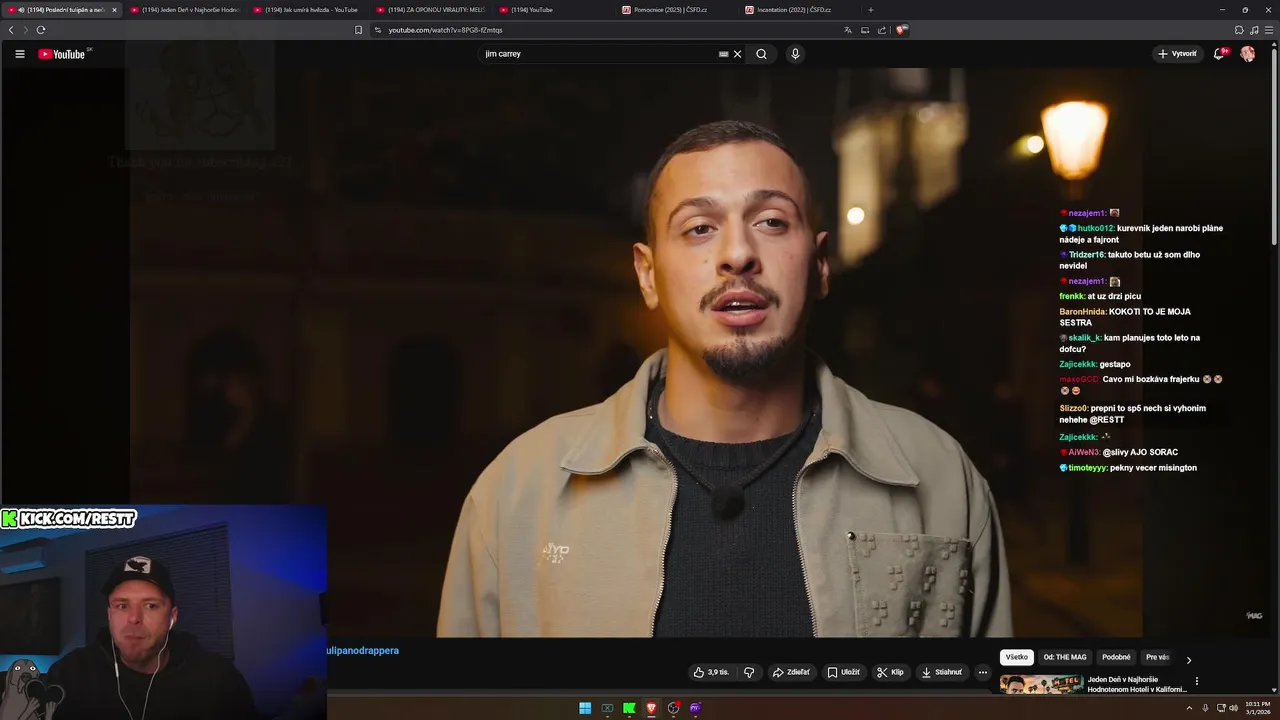Screen dimensions: 1280x720
Task: Open the on-screen keyboard in search box
Action: click(x=723, y=54)
